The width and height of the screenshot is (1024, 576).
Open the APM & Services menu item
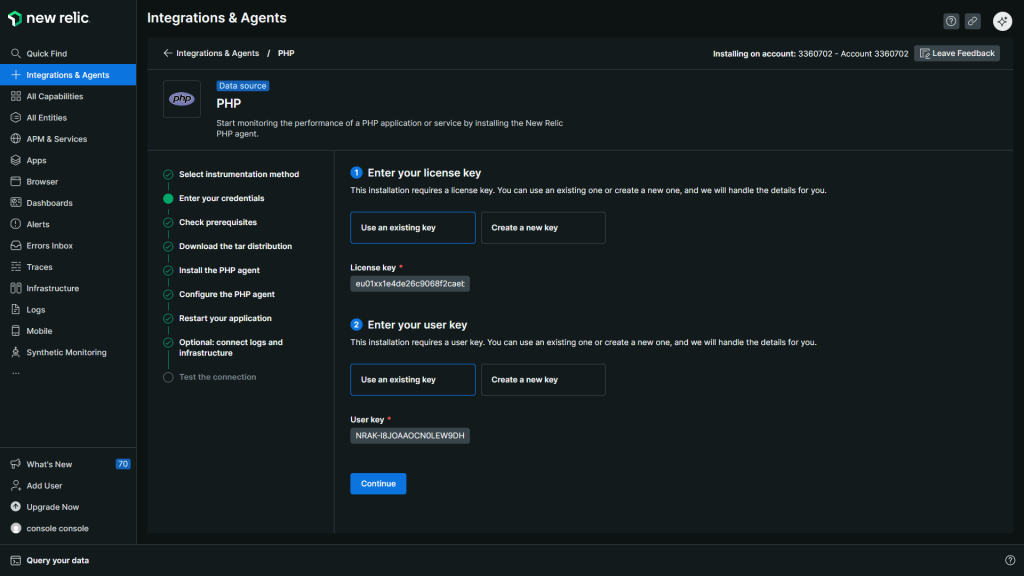(56, 139)
